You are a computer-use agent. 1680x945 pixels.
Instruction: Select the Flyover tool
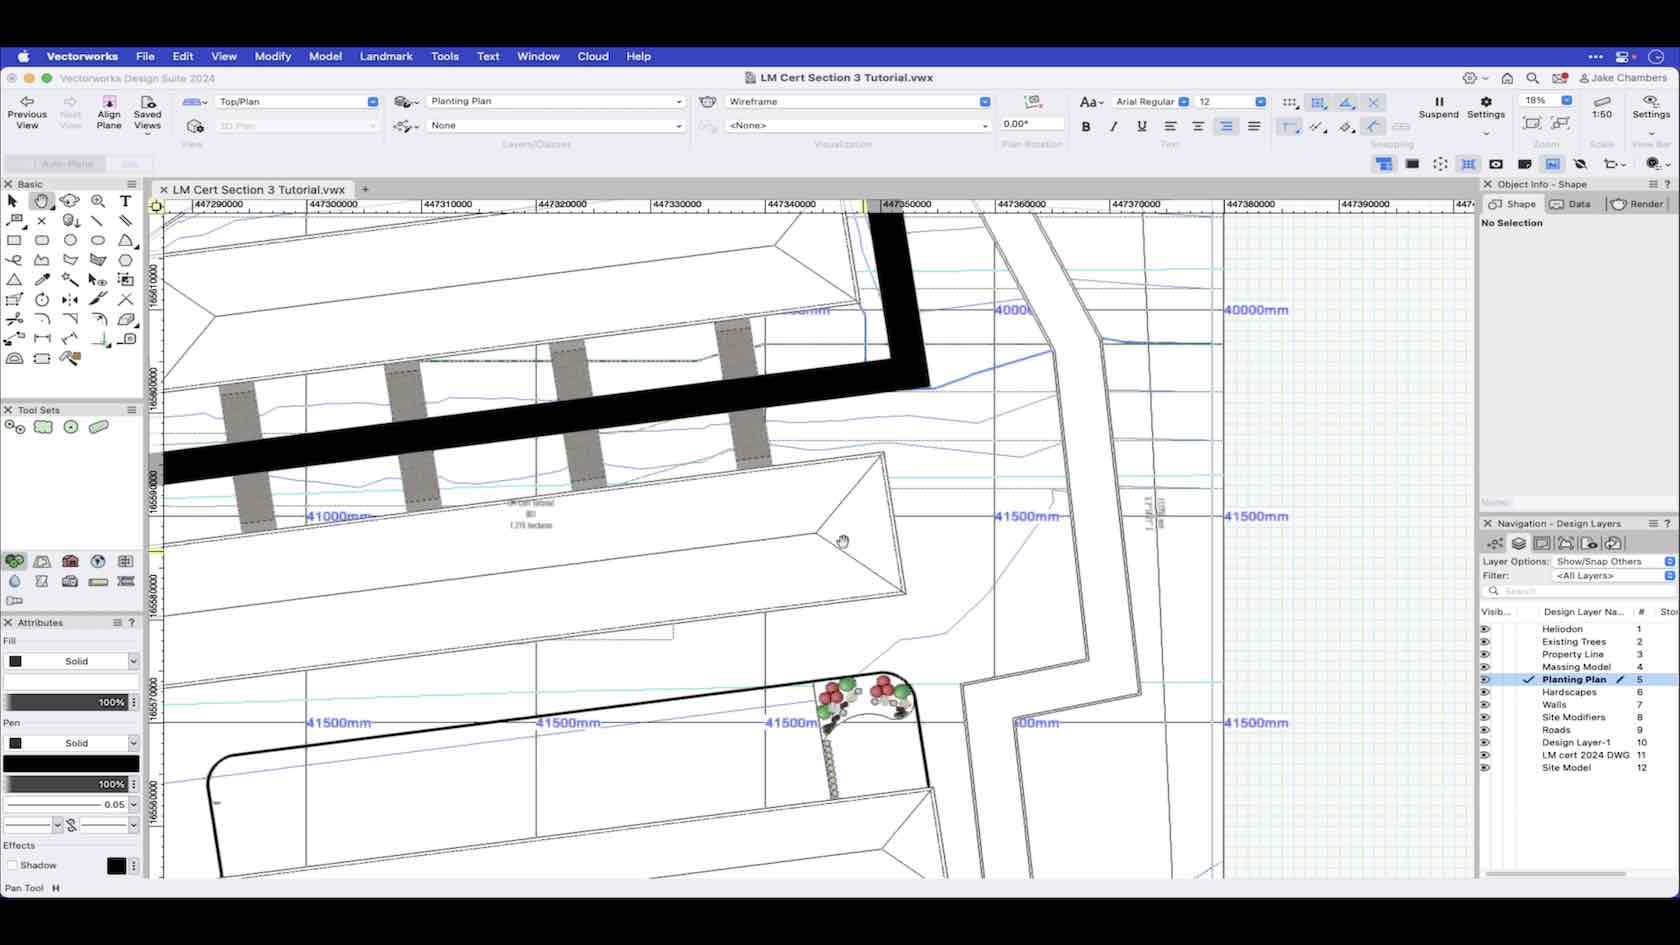click(x=69, y=201)
